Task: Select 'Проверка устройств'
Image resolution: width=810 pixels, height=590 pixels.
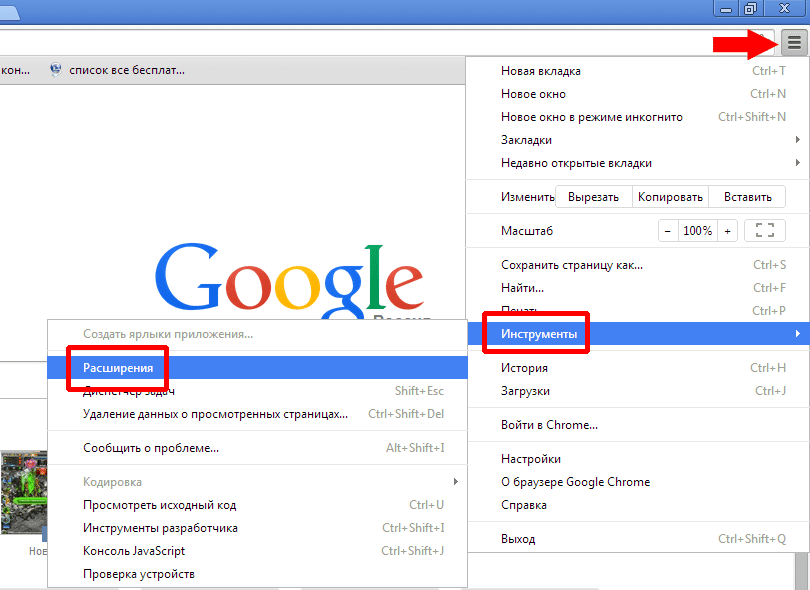Action: (x=257, y=574)
